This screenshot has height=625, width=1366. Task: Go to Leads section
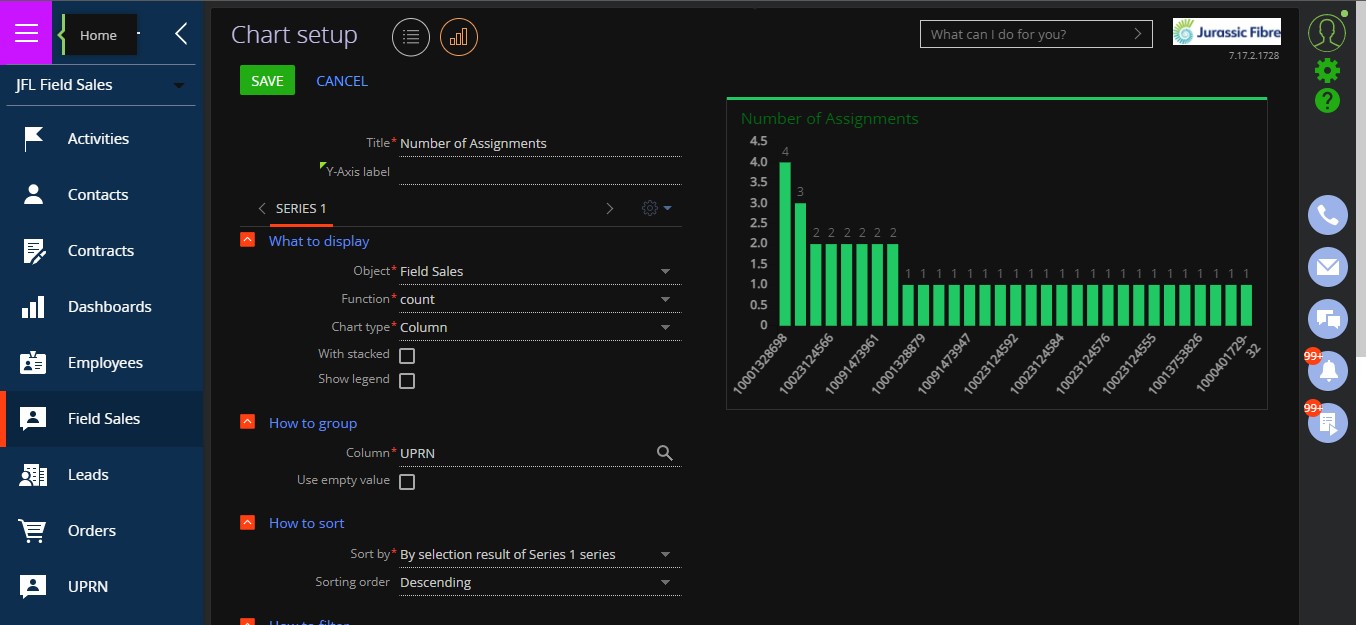coord(101,475)
